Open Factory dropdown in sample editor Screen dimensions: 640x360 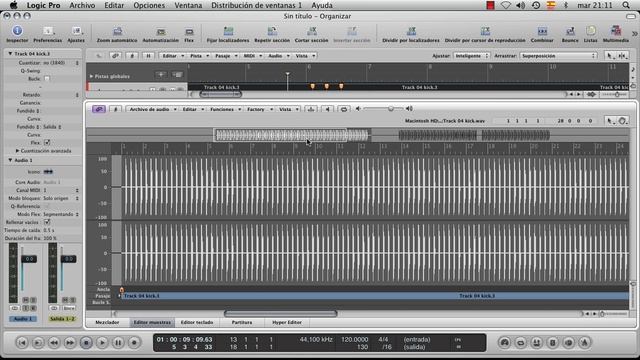(x=259, y=109)
